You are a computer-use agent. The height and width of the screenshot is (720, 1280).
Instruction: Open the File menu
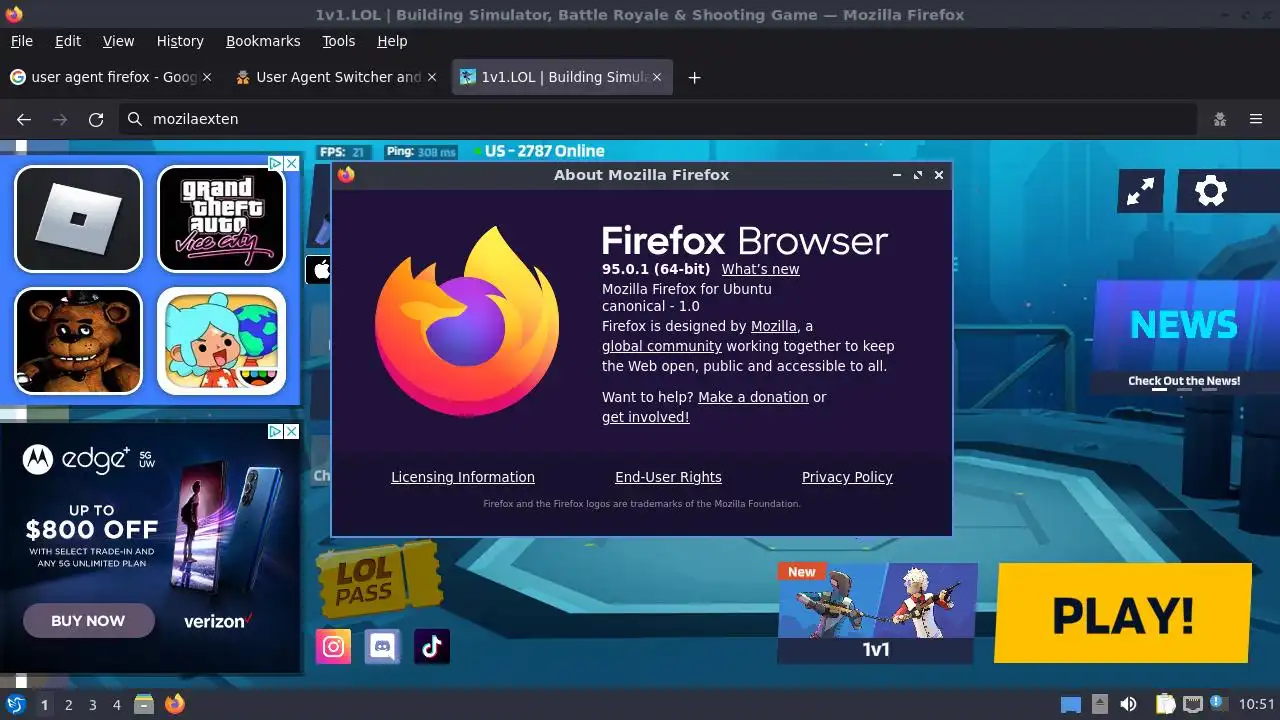tap(21, 41)
